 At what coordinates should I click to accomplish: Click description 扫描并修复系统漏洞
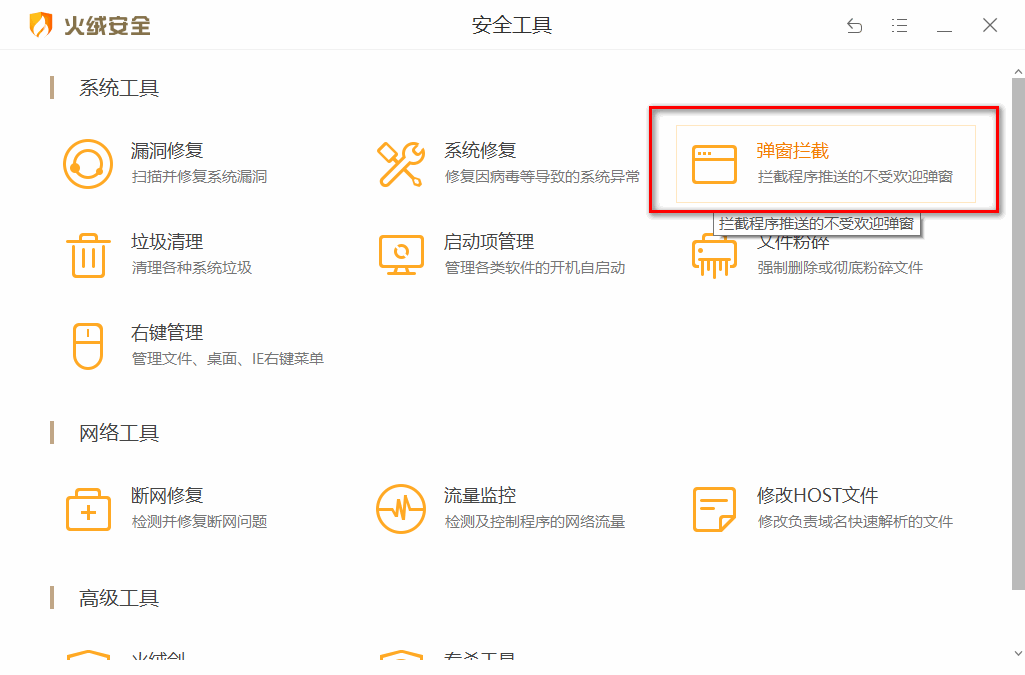(199, 176)
